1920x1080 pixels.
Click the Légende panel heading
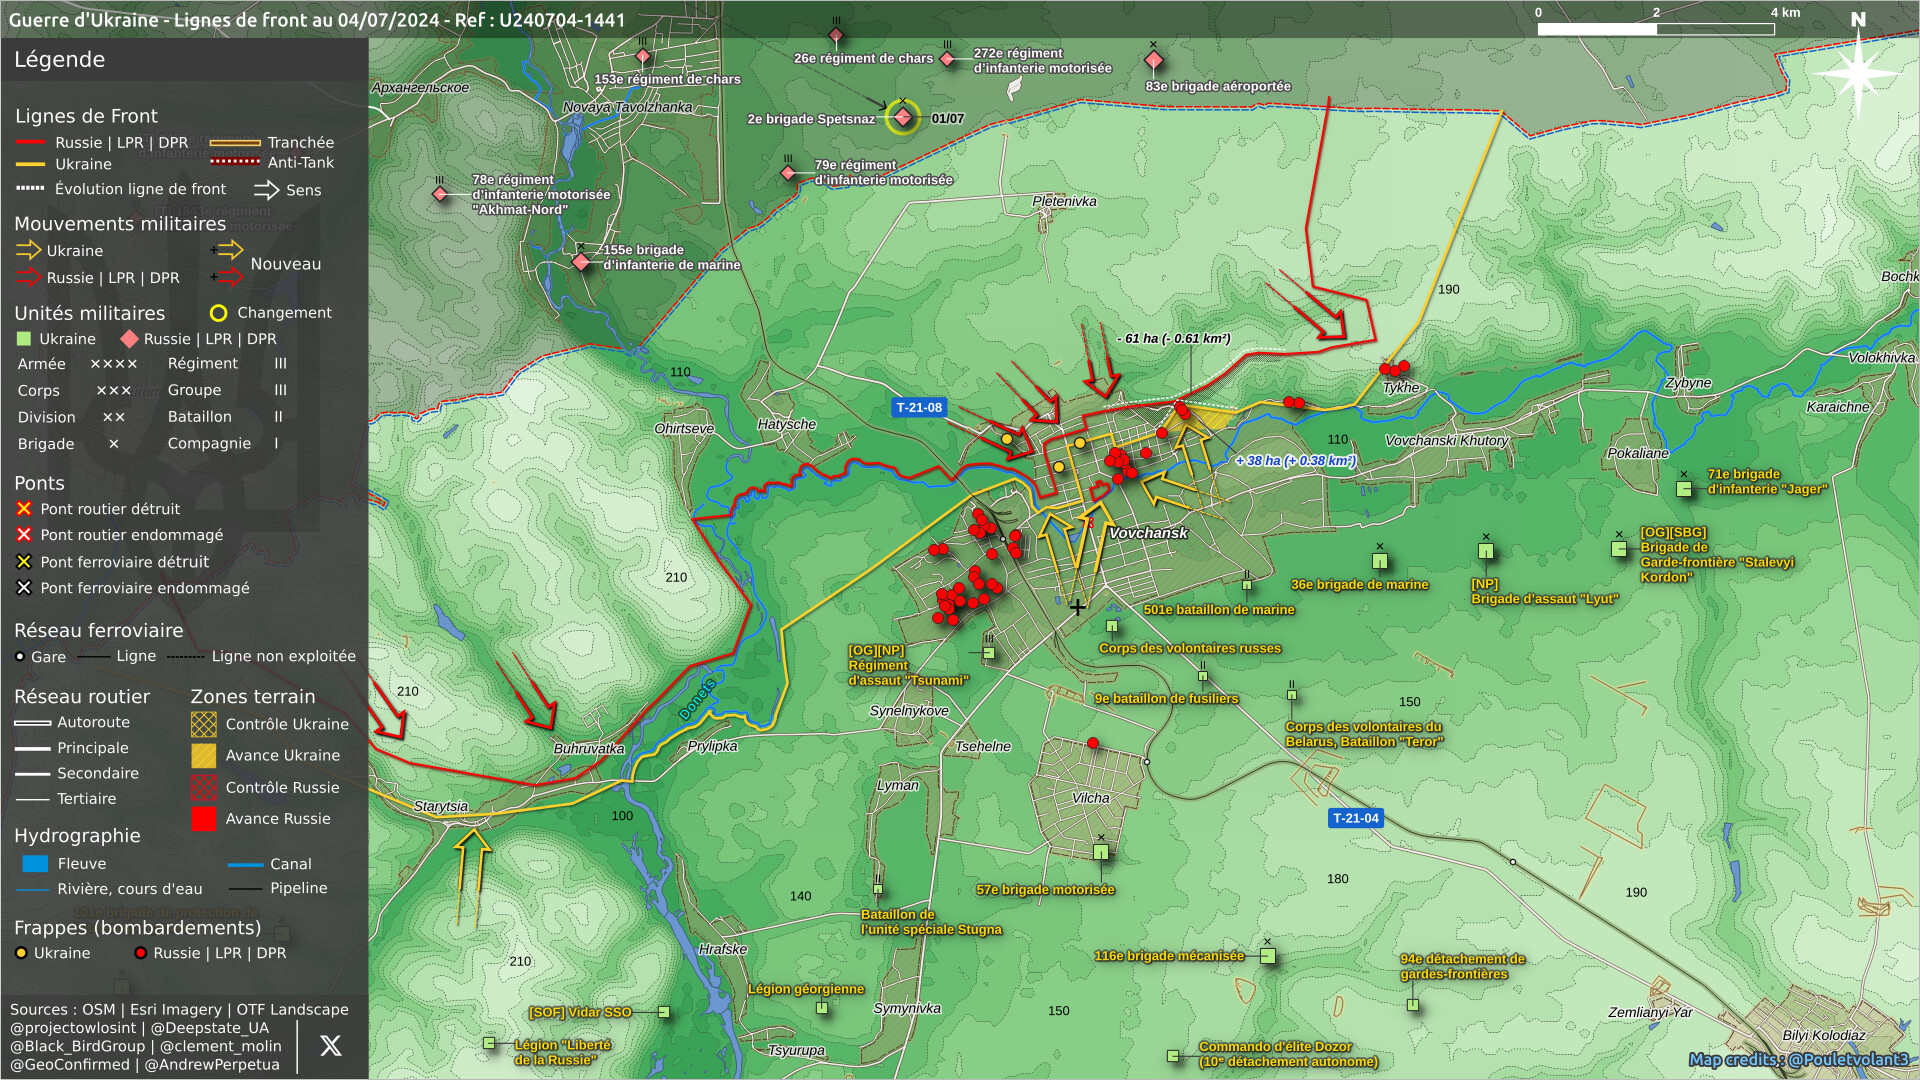[60, 60]
